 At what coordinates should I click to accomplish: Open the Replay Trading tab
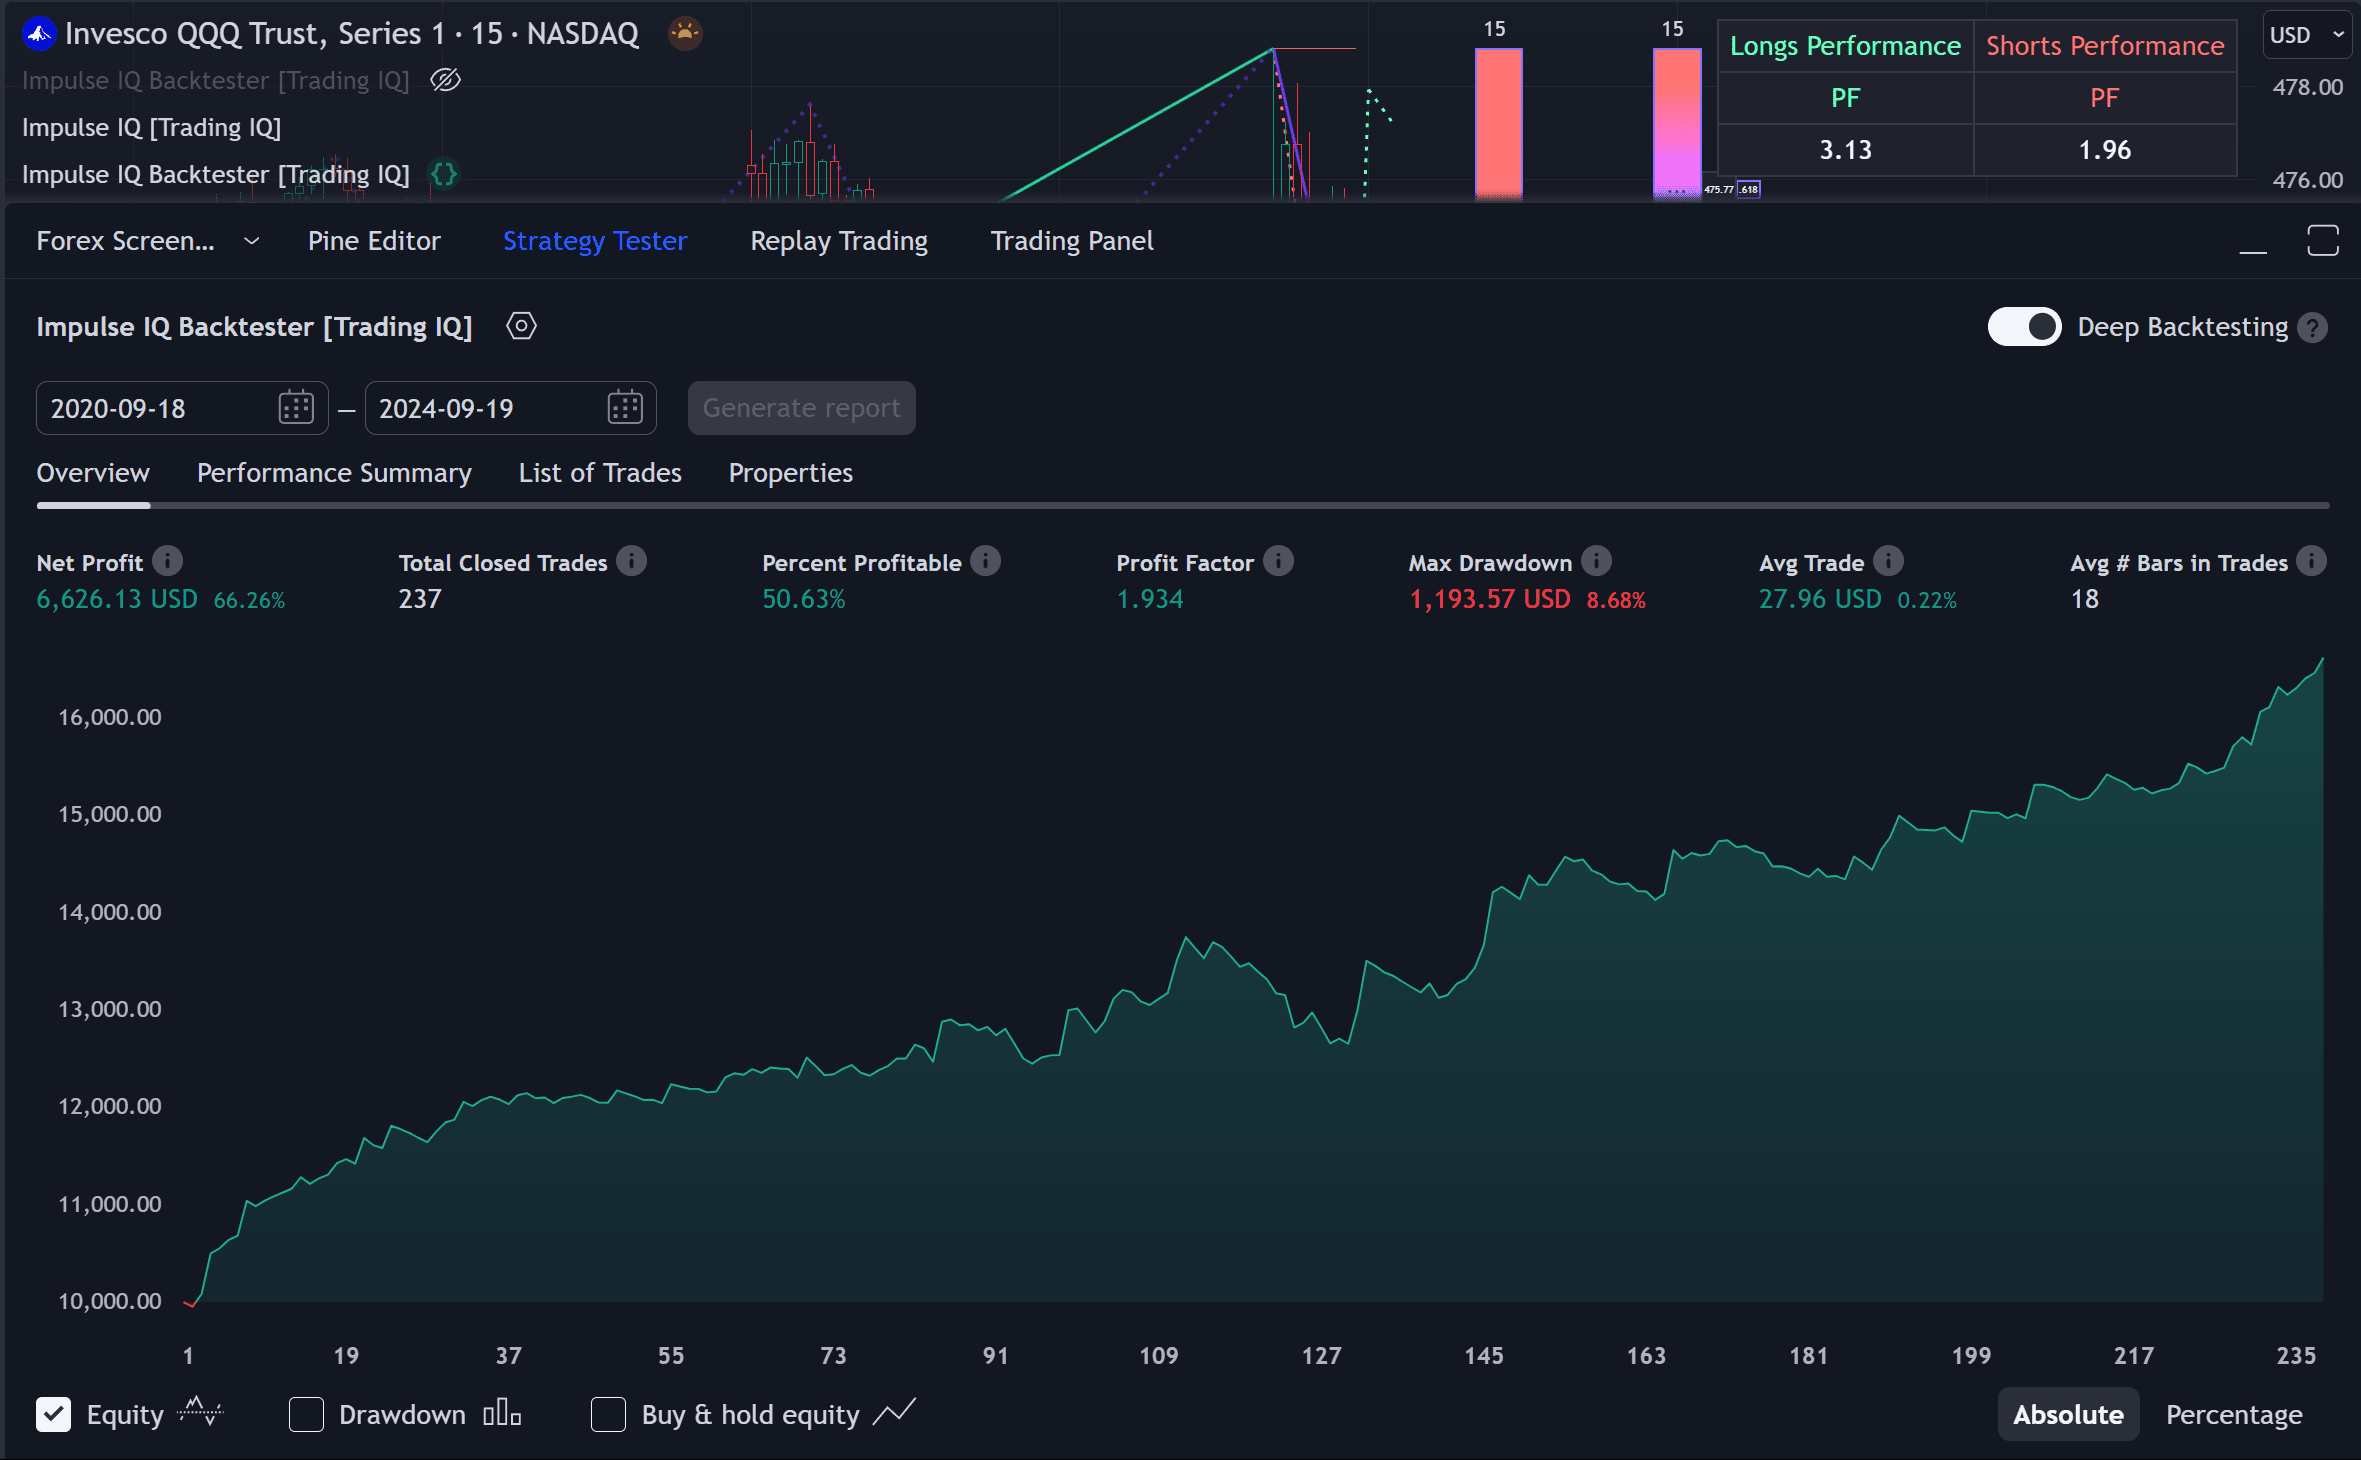(x=839, y=241)
